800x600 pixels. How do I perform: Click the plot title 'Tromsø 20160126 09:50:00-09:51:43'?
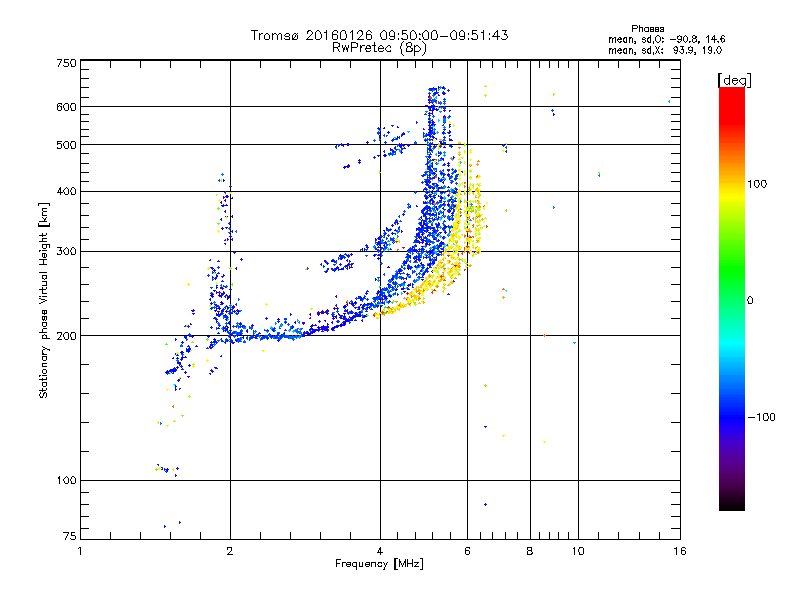380,35
